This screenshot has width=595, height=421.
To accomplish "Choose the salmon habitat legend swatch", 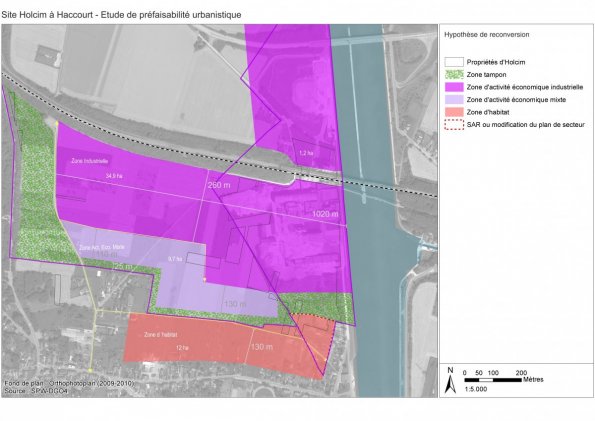I will [x=454, y=112].
